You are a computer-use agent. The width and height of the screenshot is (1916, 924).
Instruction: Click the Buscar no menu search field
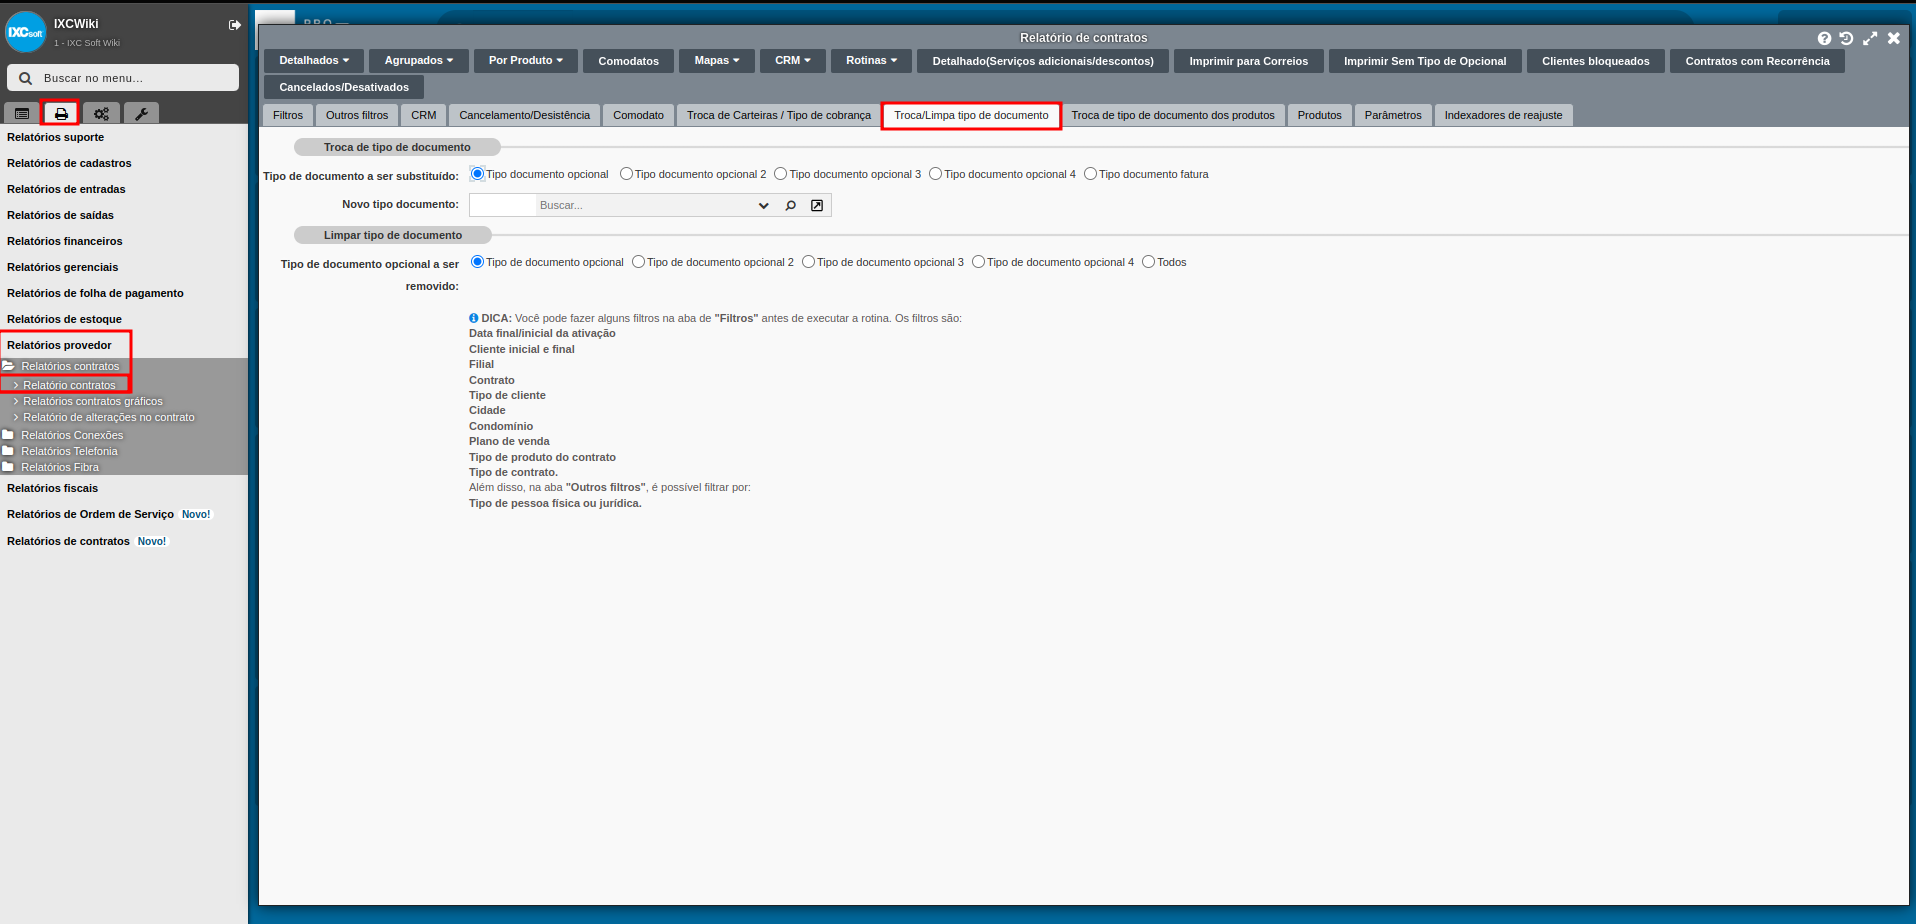pos(123,78)
